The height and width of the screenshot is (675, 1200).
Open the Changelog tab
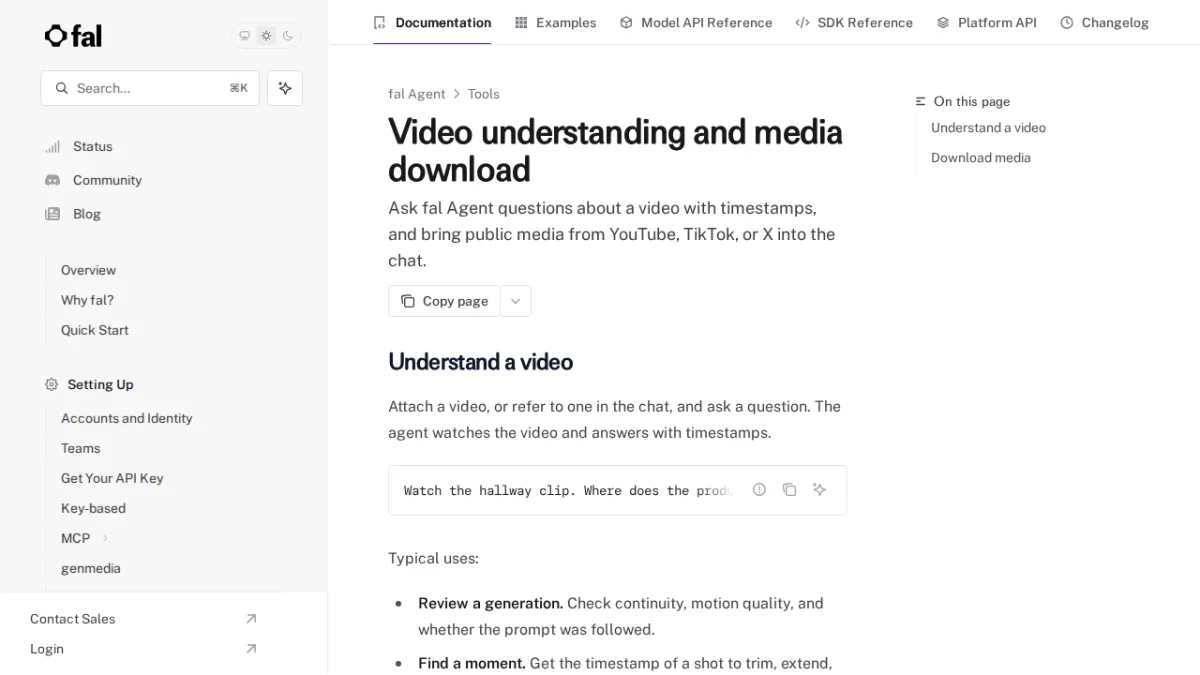[x=1105, y=22]
